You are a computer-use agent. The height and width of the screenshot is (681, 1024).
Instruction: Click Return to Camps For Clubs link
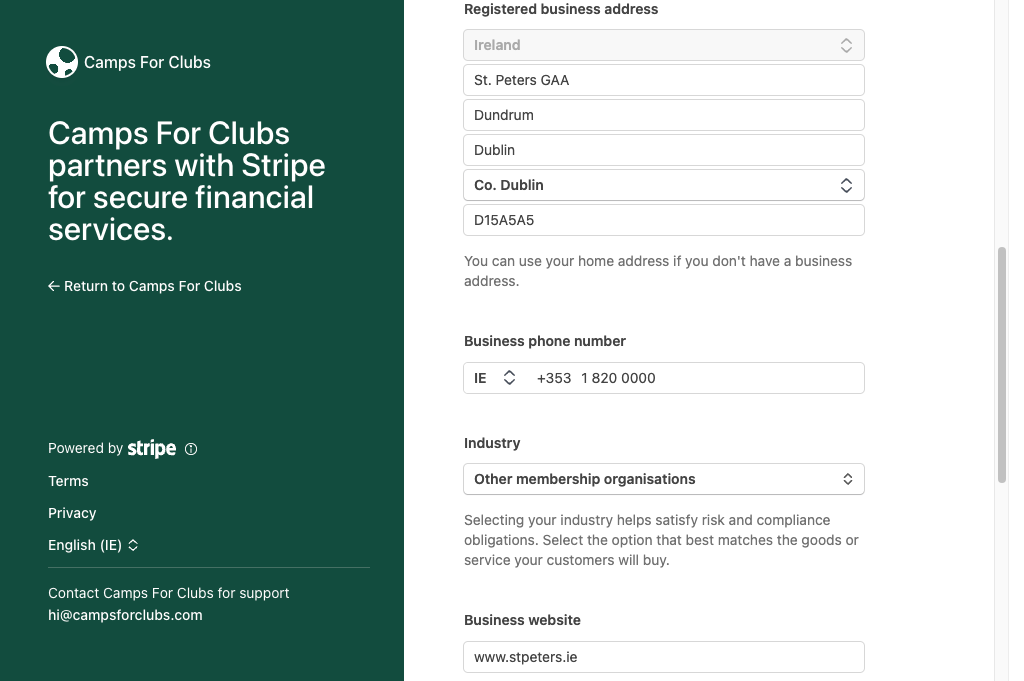tap(145, 286)
